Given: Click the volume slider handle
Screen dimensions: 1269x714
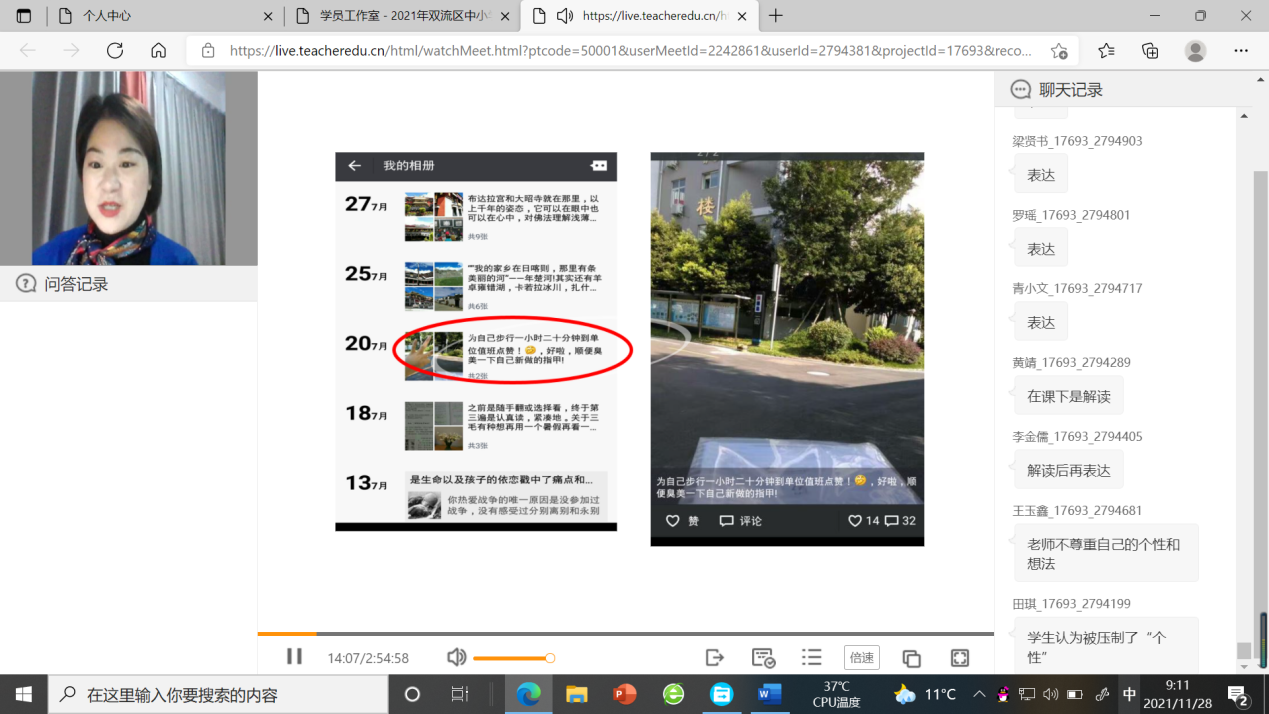Looking at the screenshot, I should pyautogui.click(x=550, y=658).
